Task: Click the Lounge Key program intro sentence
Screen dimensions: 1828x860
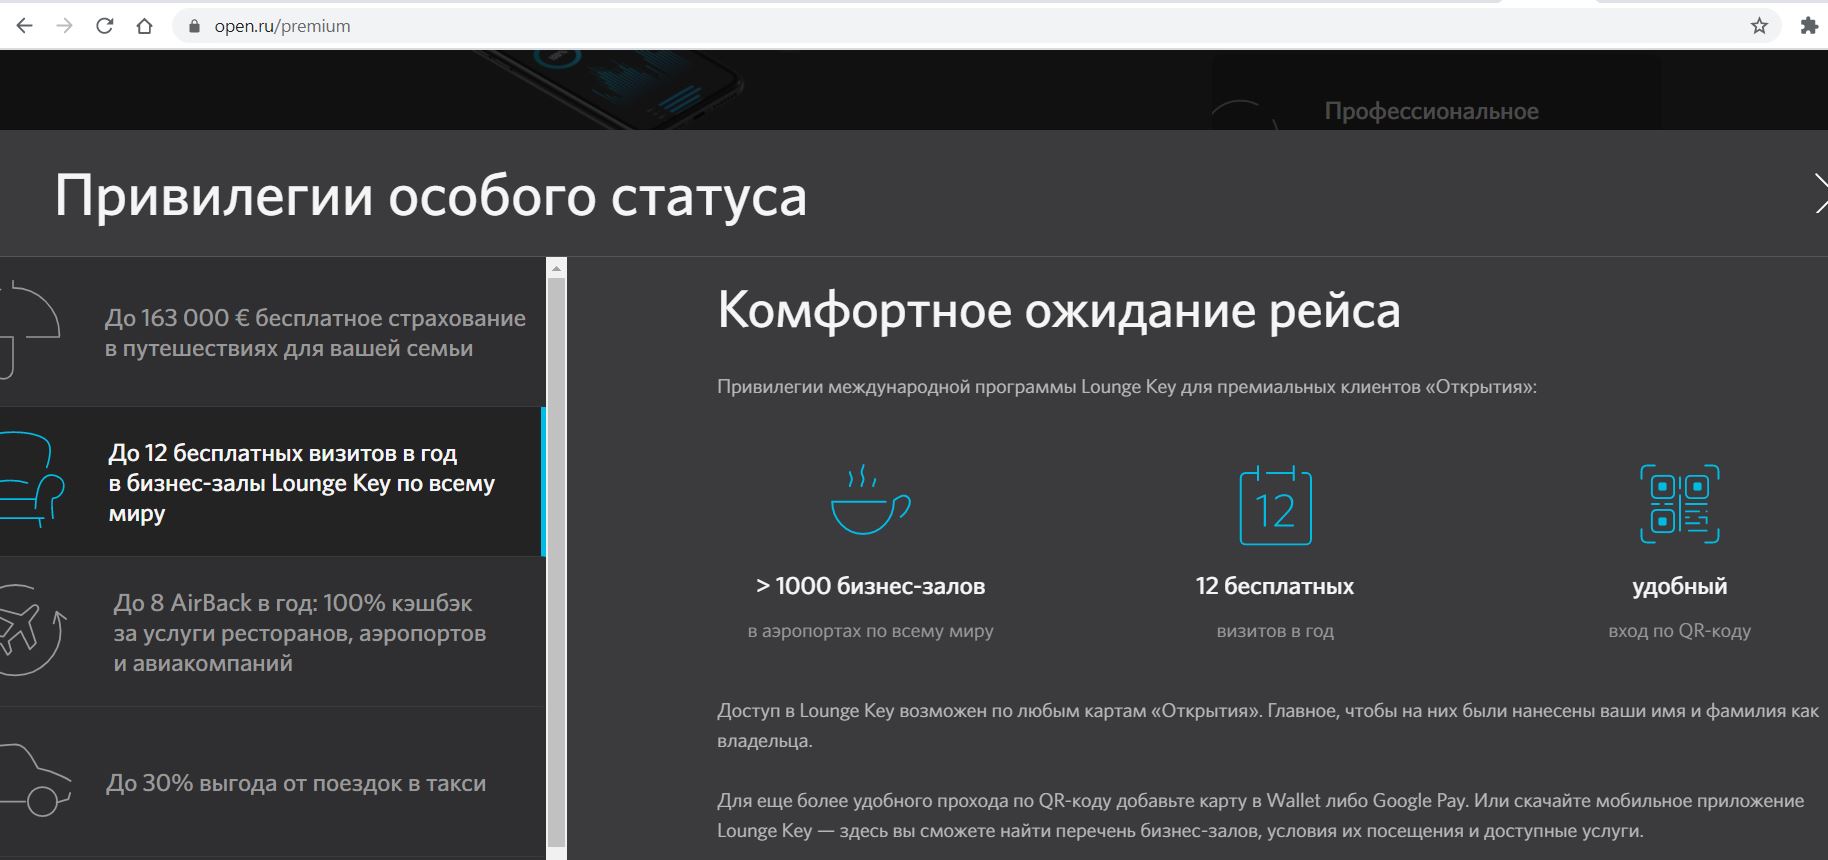Action: pos(1127,387)
